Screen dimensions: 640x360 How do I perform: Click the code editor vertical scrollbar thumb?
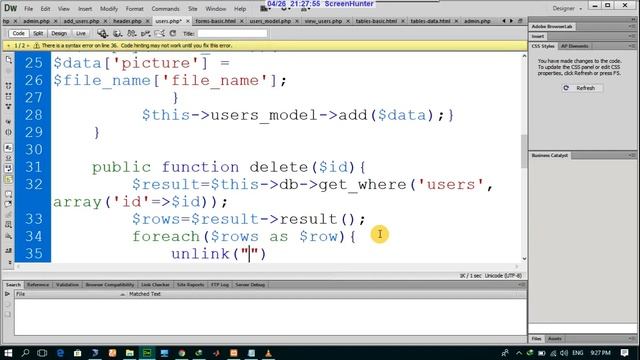(524, 151)
